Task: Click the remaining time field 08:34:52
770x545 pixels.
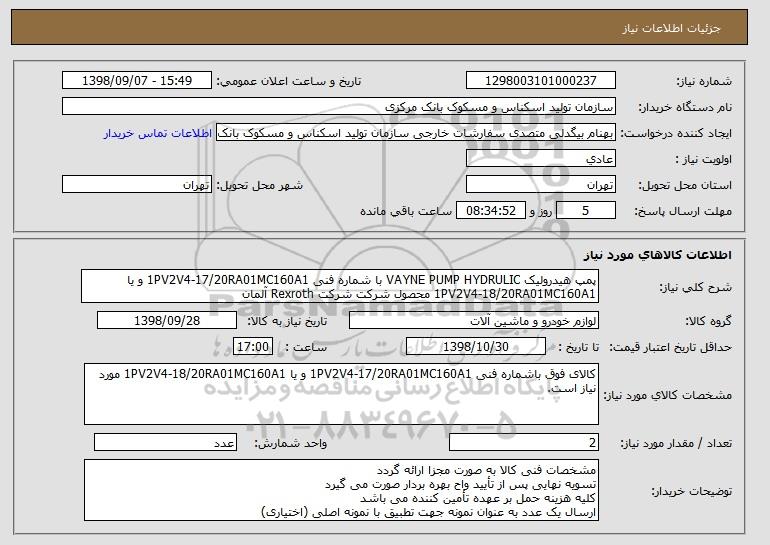Action: tap(491, 211)
